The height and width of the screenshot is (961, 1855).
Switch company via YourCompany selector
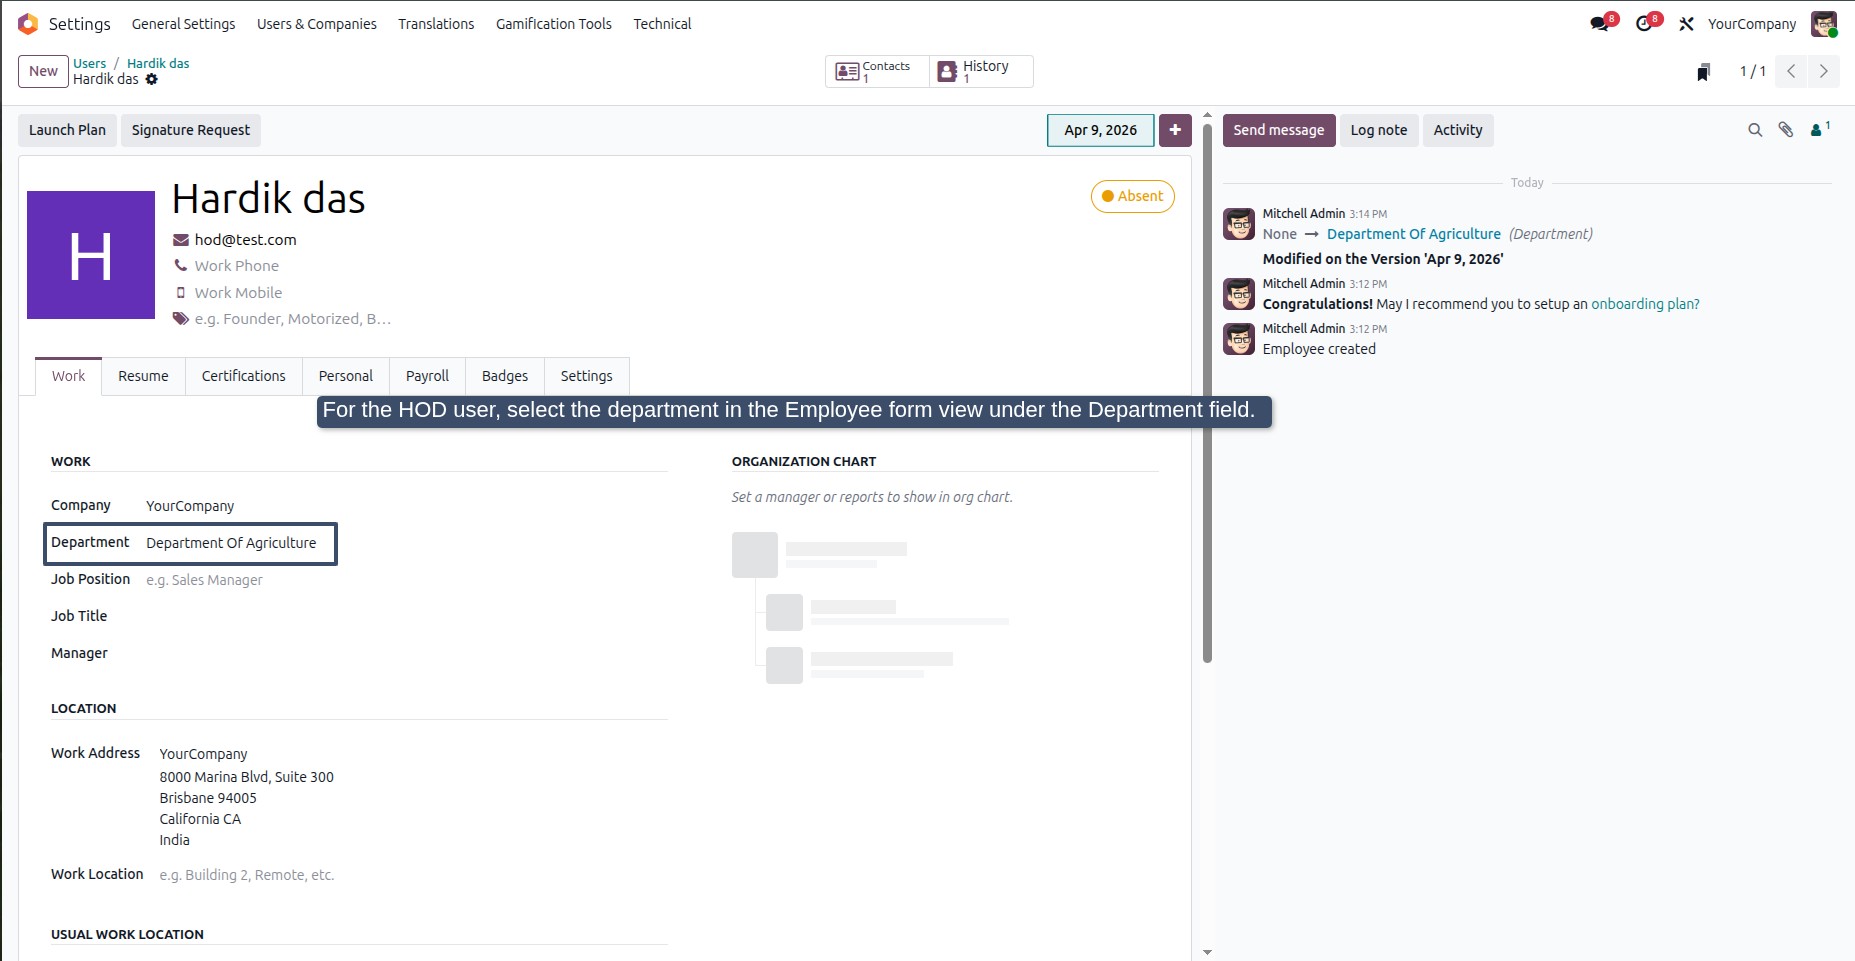[x=1752, y=24]
